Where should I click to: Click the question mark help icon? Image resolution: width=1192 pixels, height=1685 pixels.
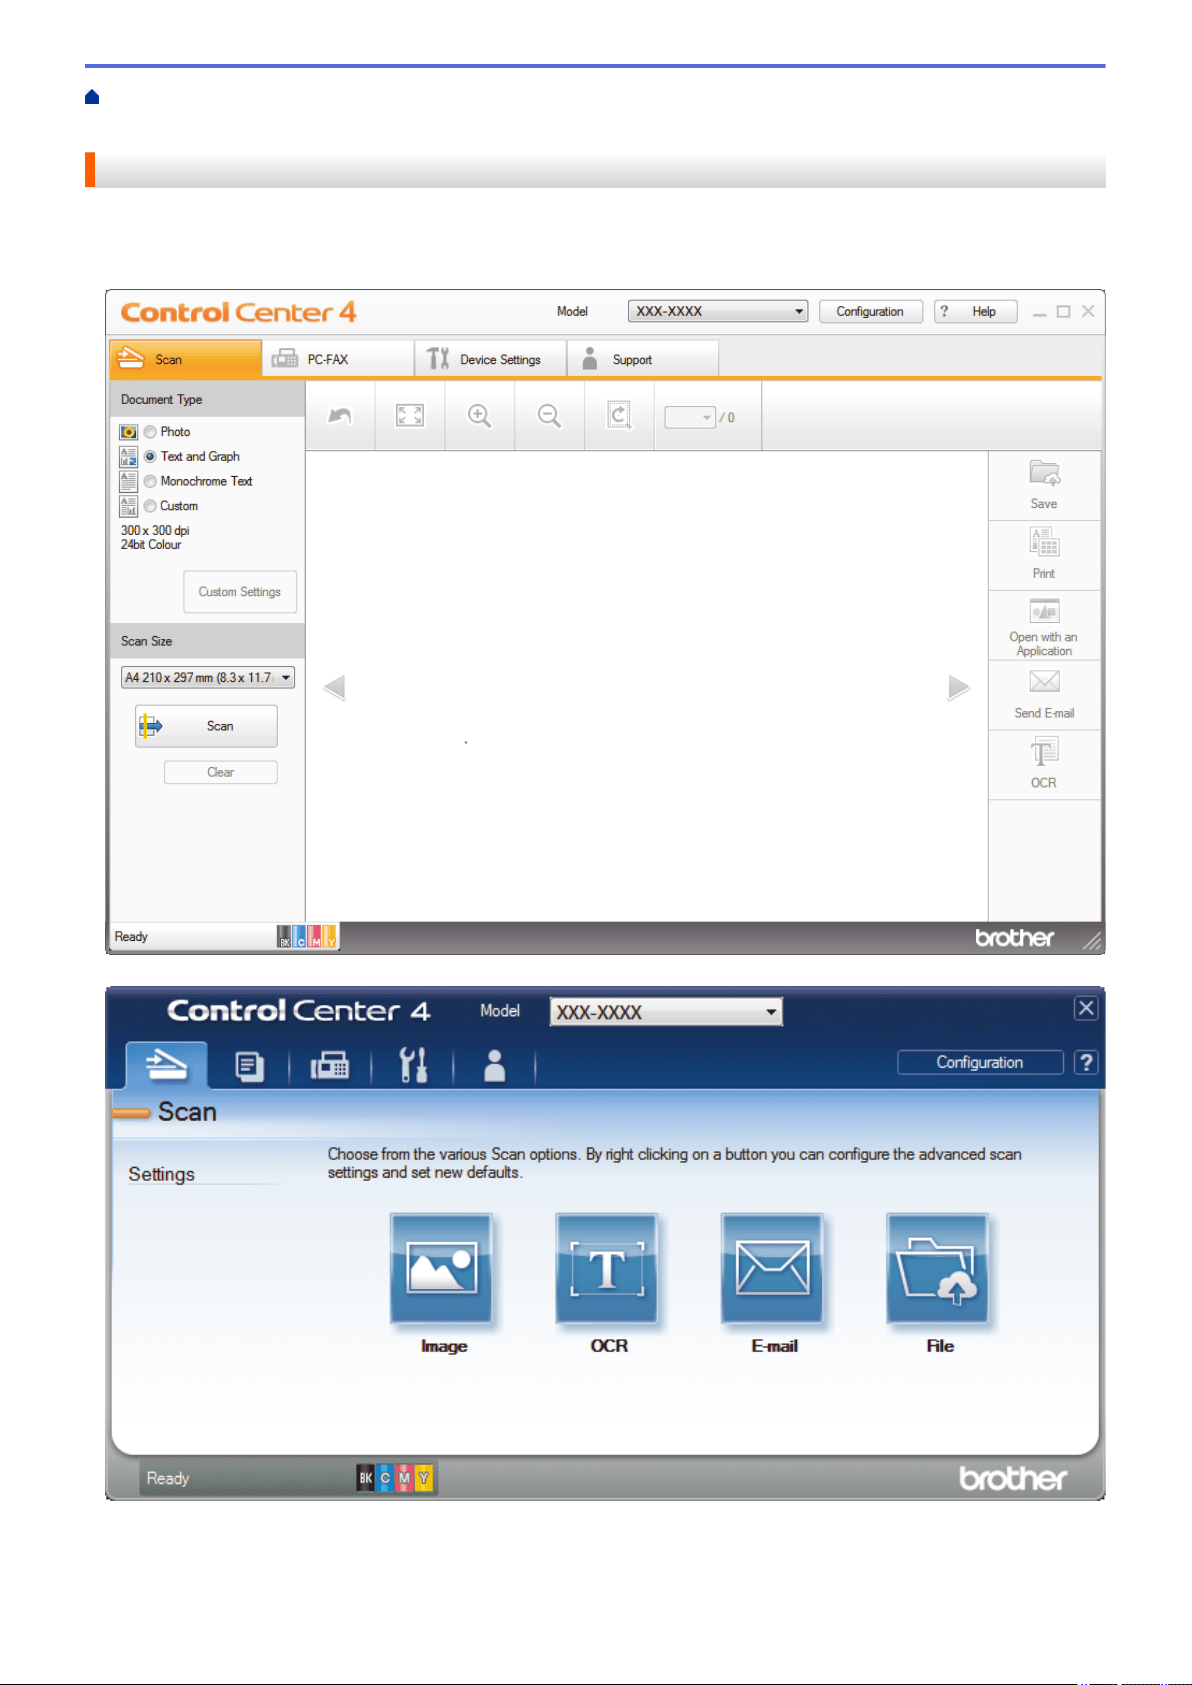click(1086, 1062)
